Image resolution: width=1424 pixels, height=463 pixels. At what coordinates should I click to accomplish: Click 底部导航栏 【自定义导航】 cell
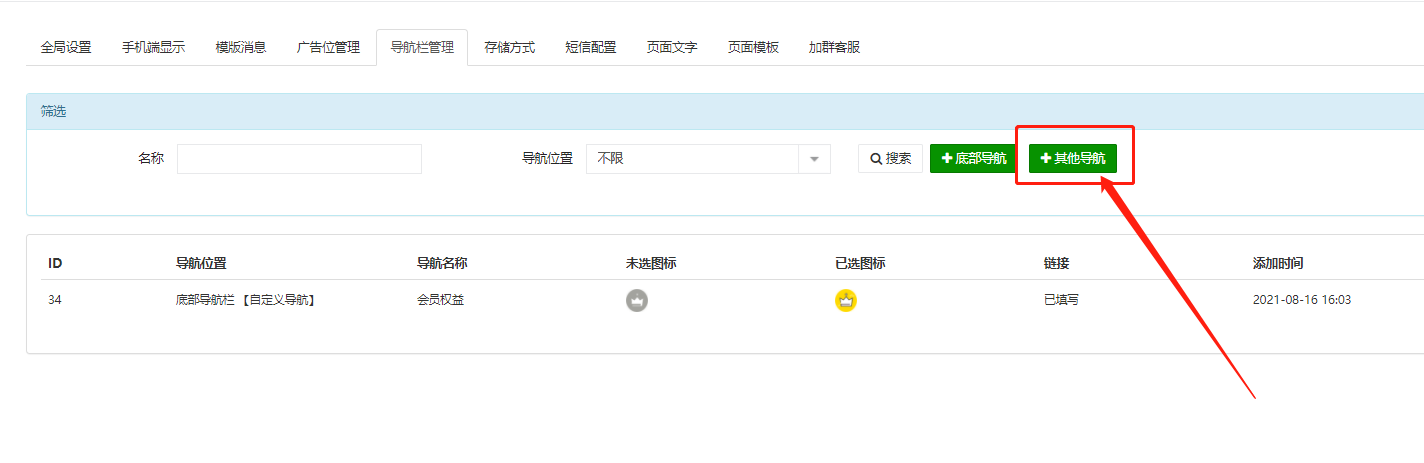246,299
